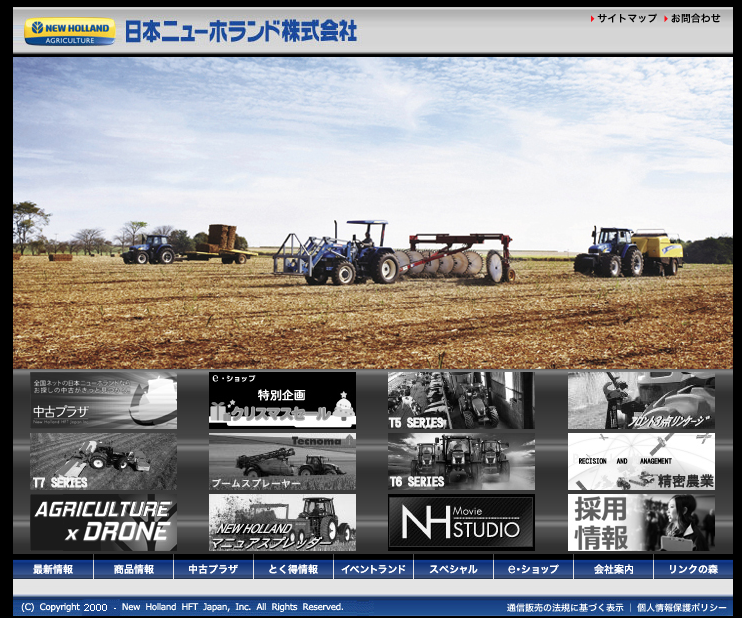Open とく得情報 navigation item
The height and width of the screenshot is (618, 742).
(293, 569)
